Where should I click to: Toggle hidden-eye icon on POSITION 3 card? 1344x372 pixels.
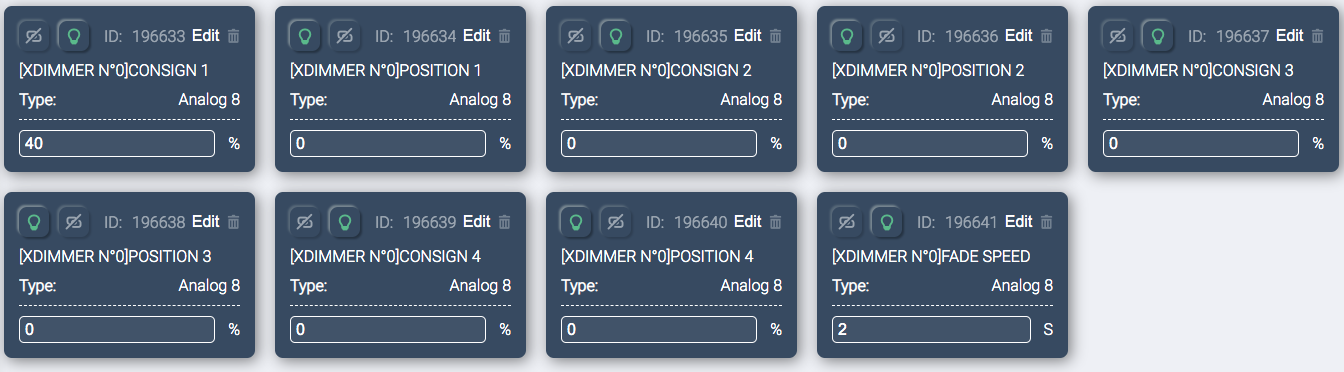point(73,222)
